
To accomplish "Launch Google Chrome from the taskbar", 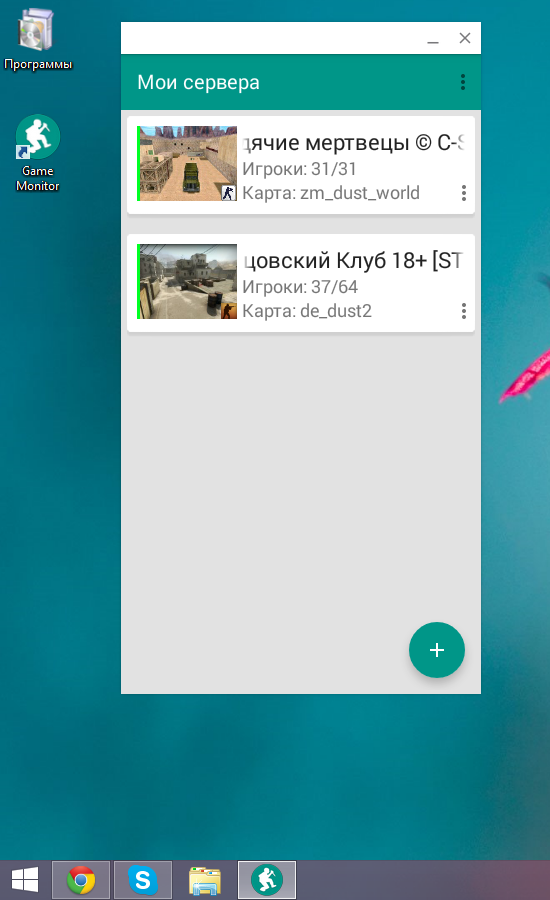I will pos(81,880).
